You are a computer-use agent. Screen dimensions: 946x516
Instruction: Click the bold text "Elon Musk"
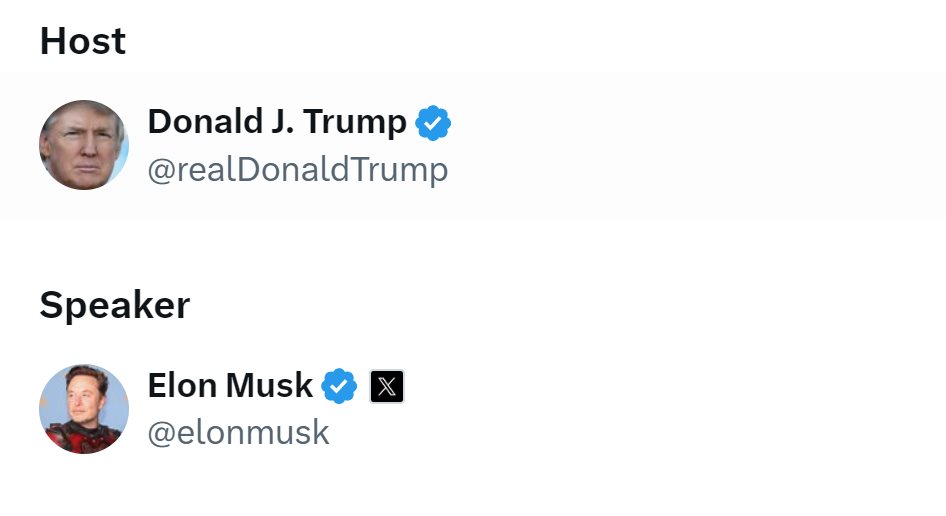click(x=230, y=385)
